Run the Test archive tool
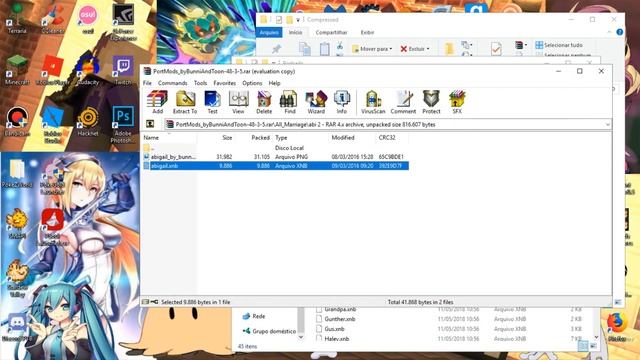This screenshot has height=360, width=640. click(x=212, y=102)
